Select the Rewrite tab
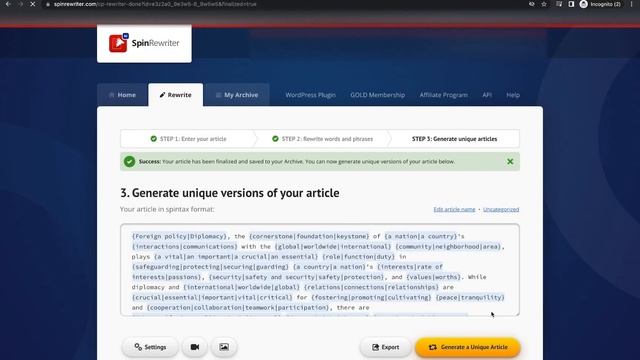This screenshot has width=640, height=360. click(x=176, y=95)
